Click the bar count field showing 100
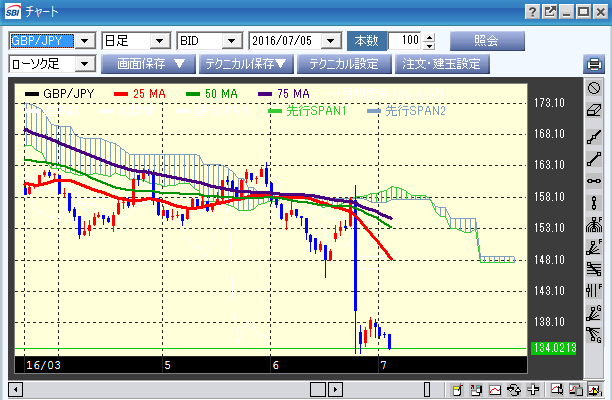612x400 pixels. point(405,41)
